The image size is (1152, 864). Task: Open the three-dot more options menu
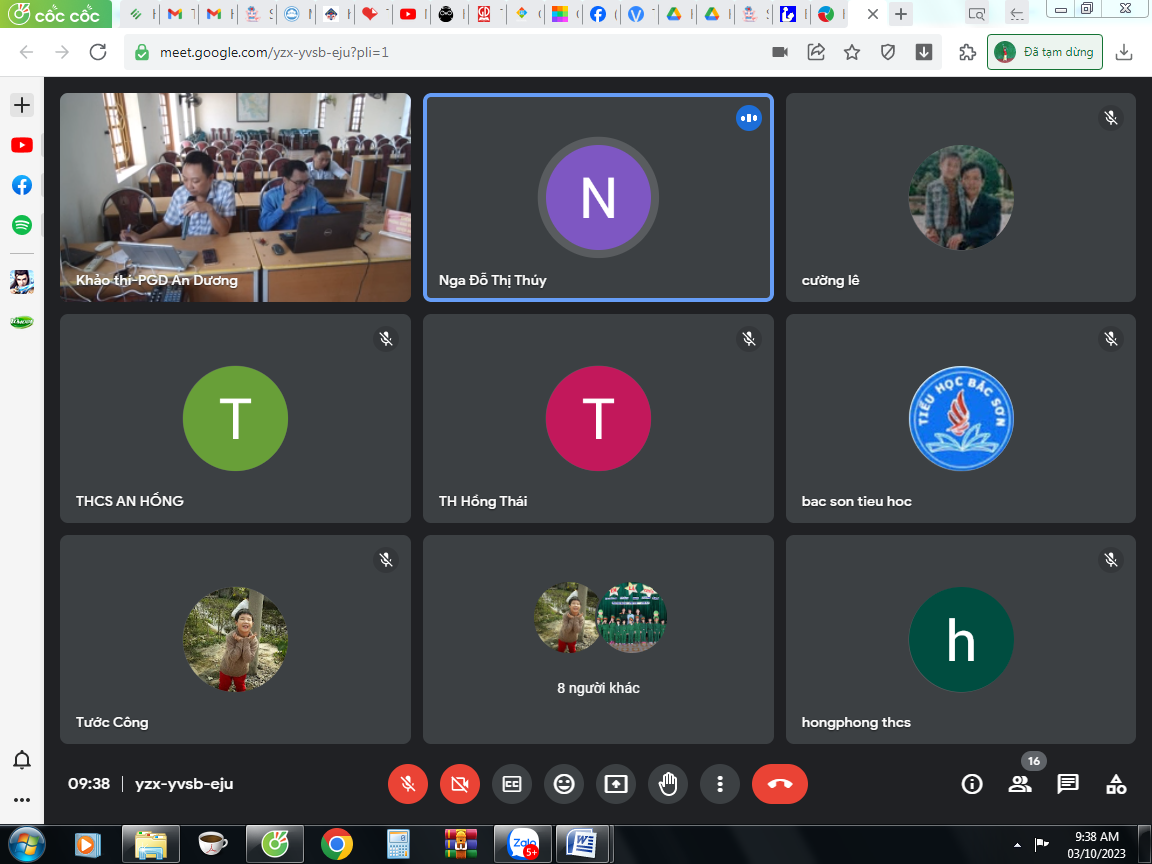720,784
